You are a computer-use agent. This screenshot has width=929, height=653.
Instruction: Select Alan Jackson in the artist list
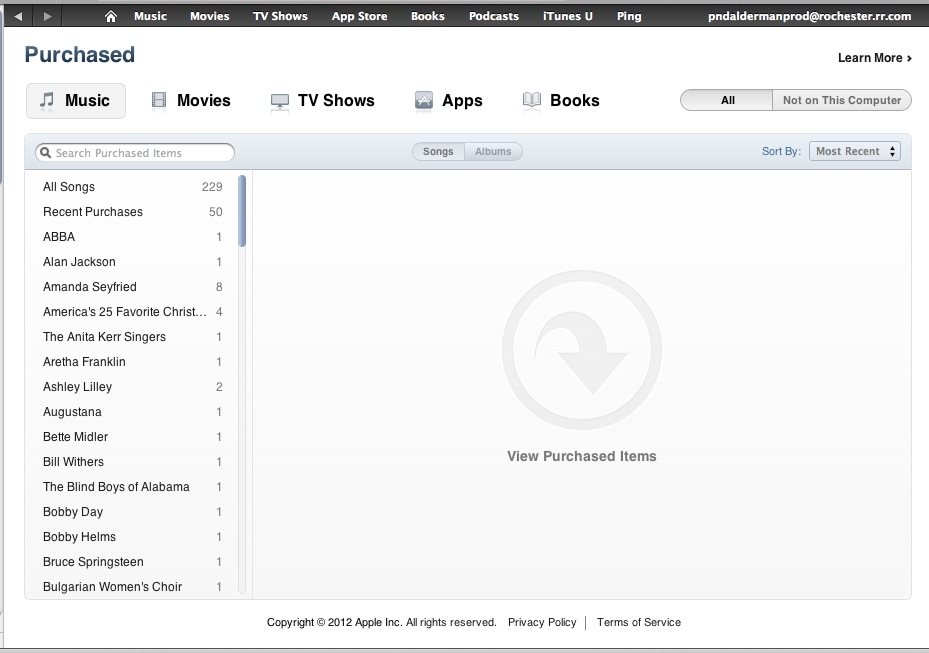coord(133,261)
